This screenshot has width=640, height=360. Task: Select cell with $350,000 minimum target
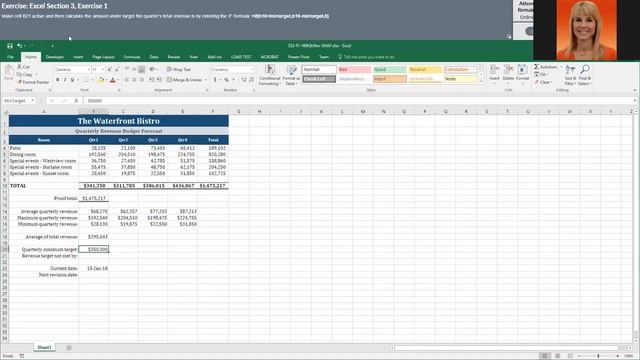click(93, 249)
